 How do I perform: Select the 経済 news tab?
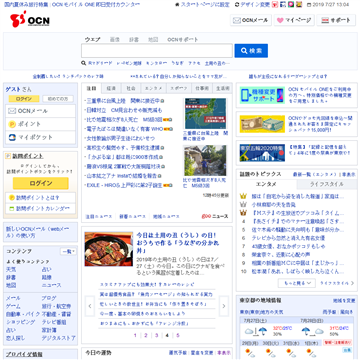click(x=111, y=88)
